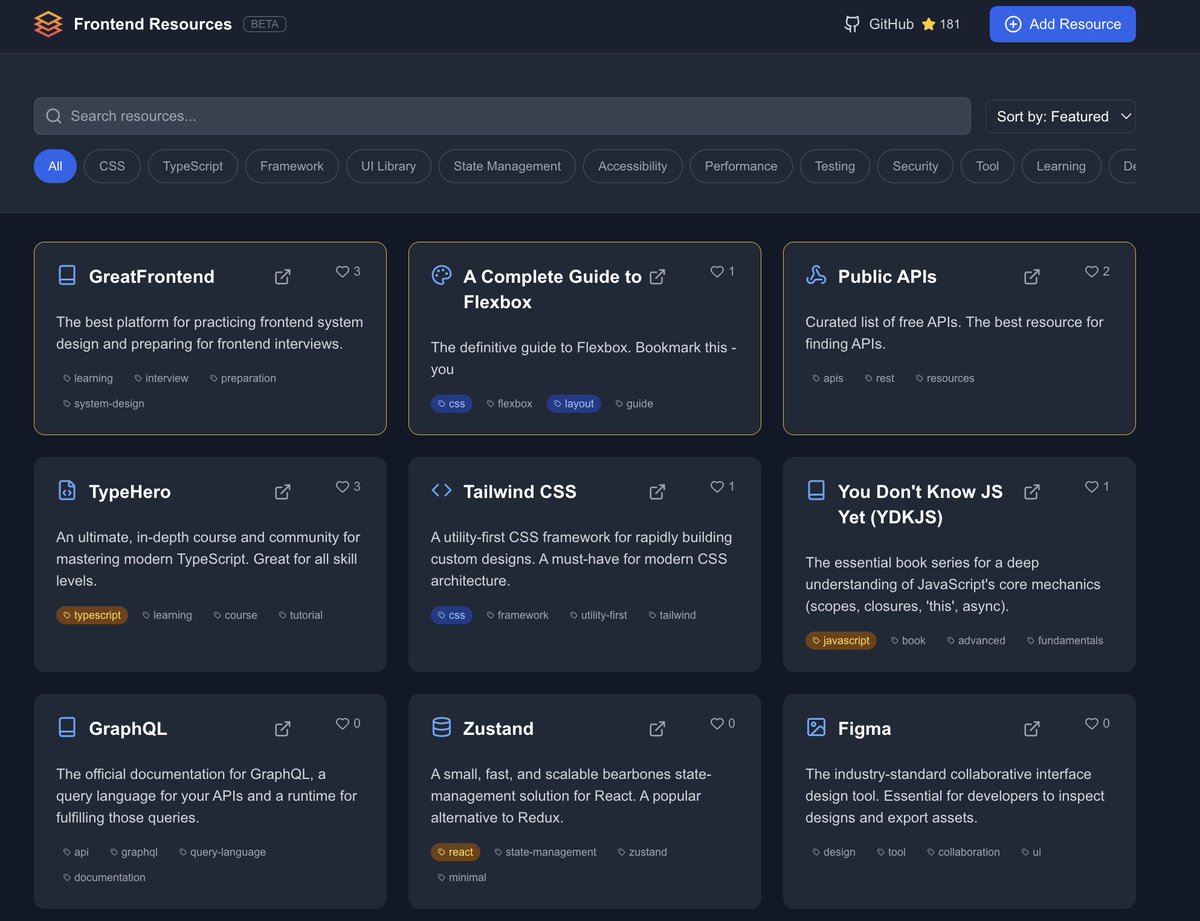Click the css tag on the Flexbox card
The image size is (1200, 921).
point(451,404)
